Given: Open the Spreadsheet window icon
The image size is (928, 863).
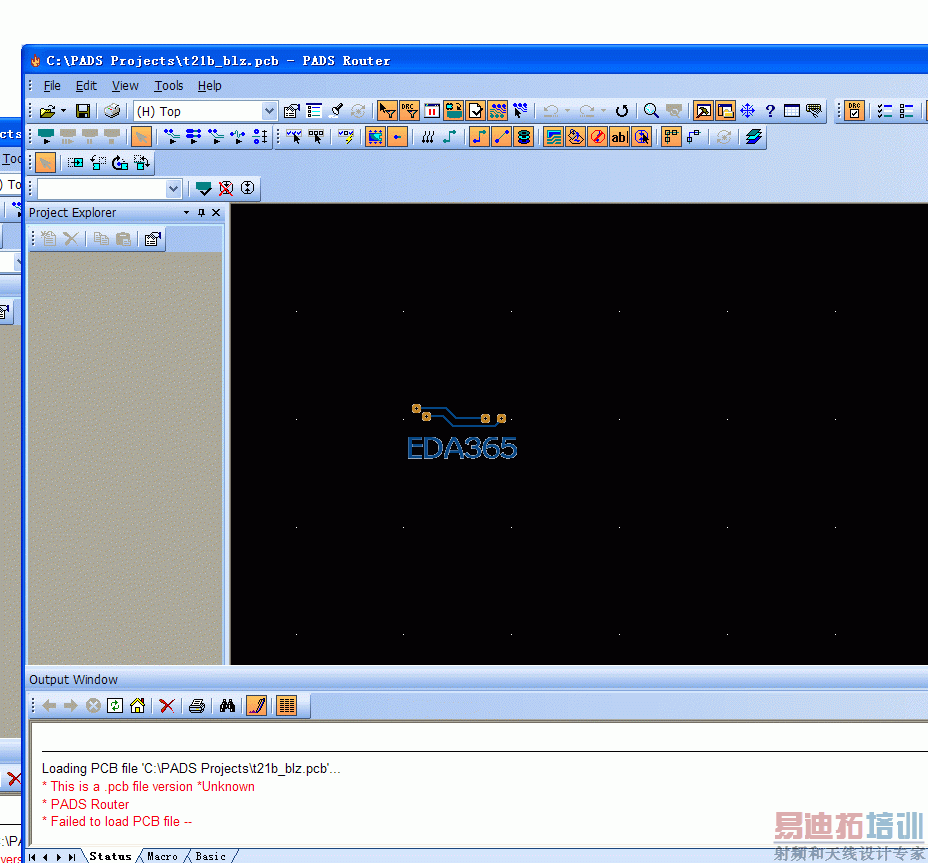Looking at the screenshot, I should coord(792,111).
